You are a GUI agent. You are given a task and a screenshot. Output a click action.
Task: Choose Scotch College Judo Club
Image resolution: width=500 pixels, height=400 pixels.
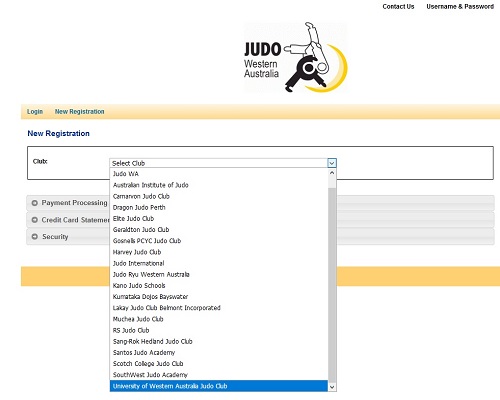click(219, 364)
